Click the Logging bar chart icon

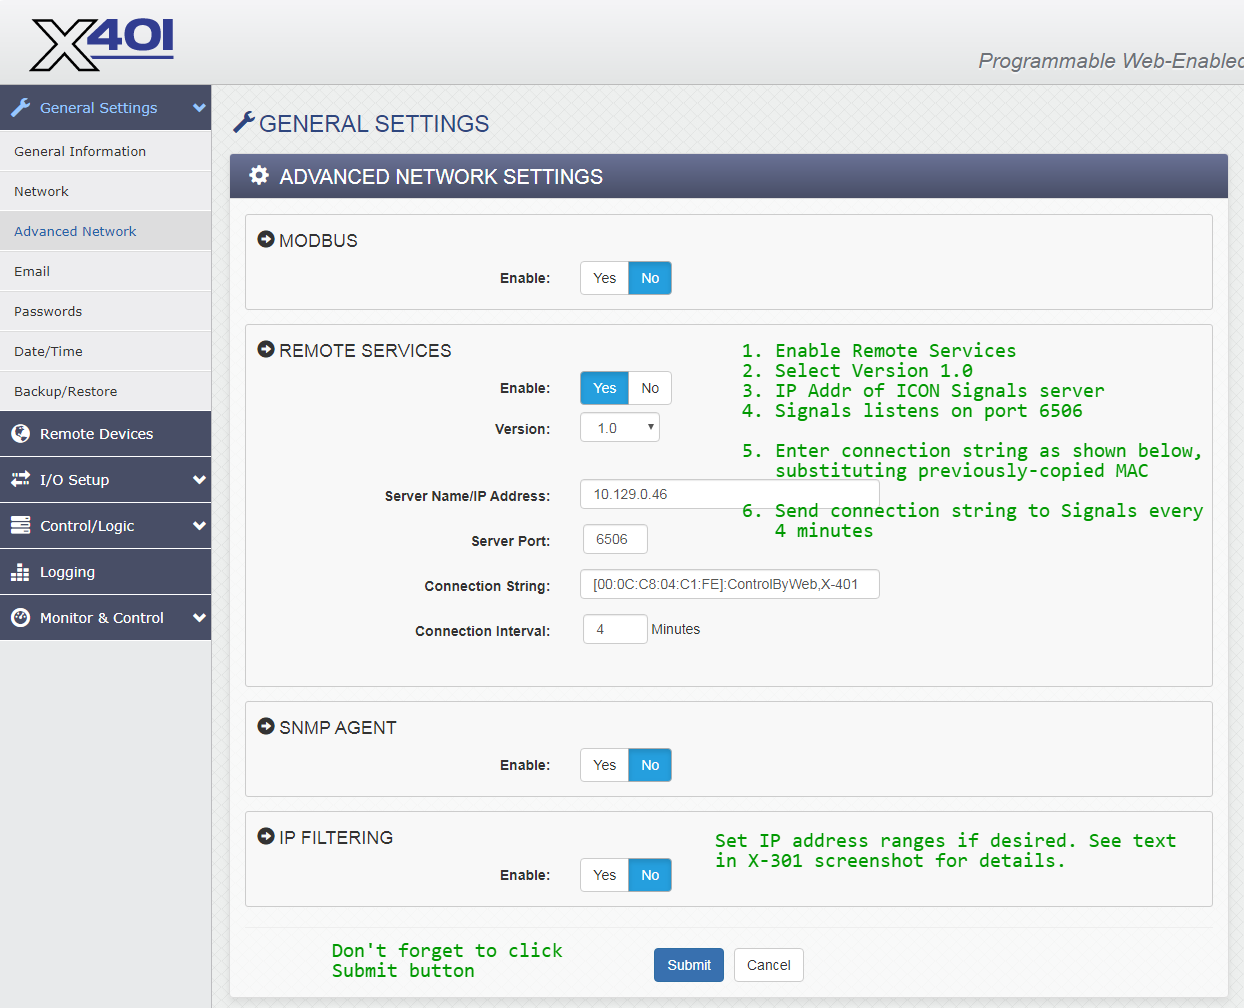pyautogui.click(x=20, y=572)
